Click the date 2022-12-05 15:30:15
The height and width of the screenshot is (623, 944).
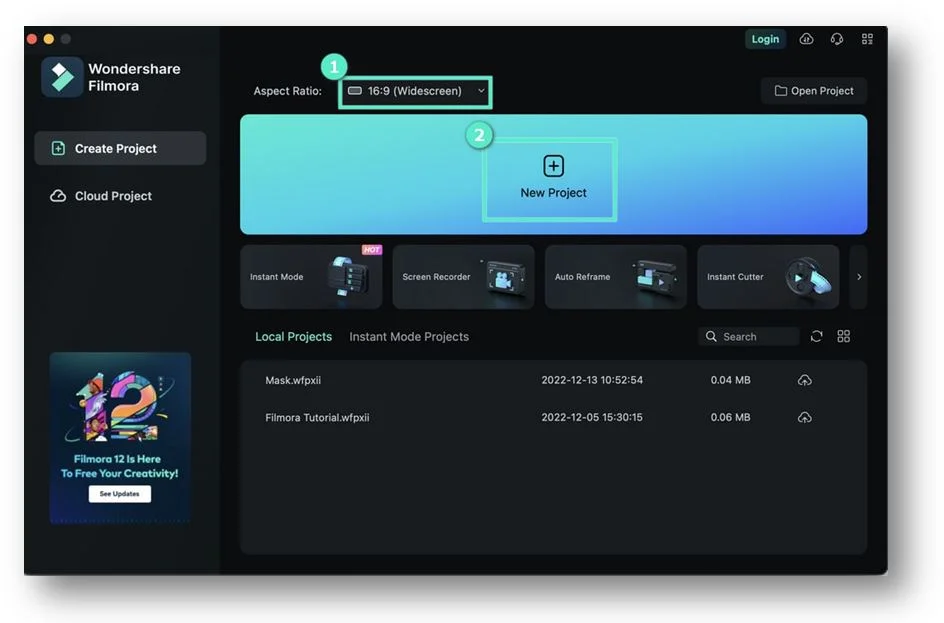point(592,418)
